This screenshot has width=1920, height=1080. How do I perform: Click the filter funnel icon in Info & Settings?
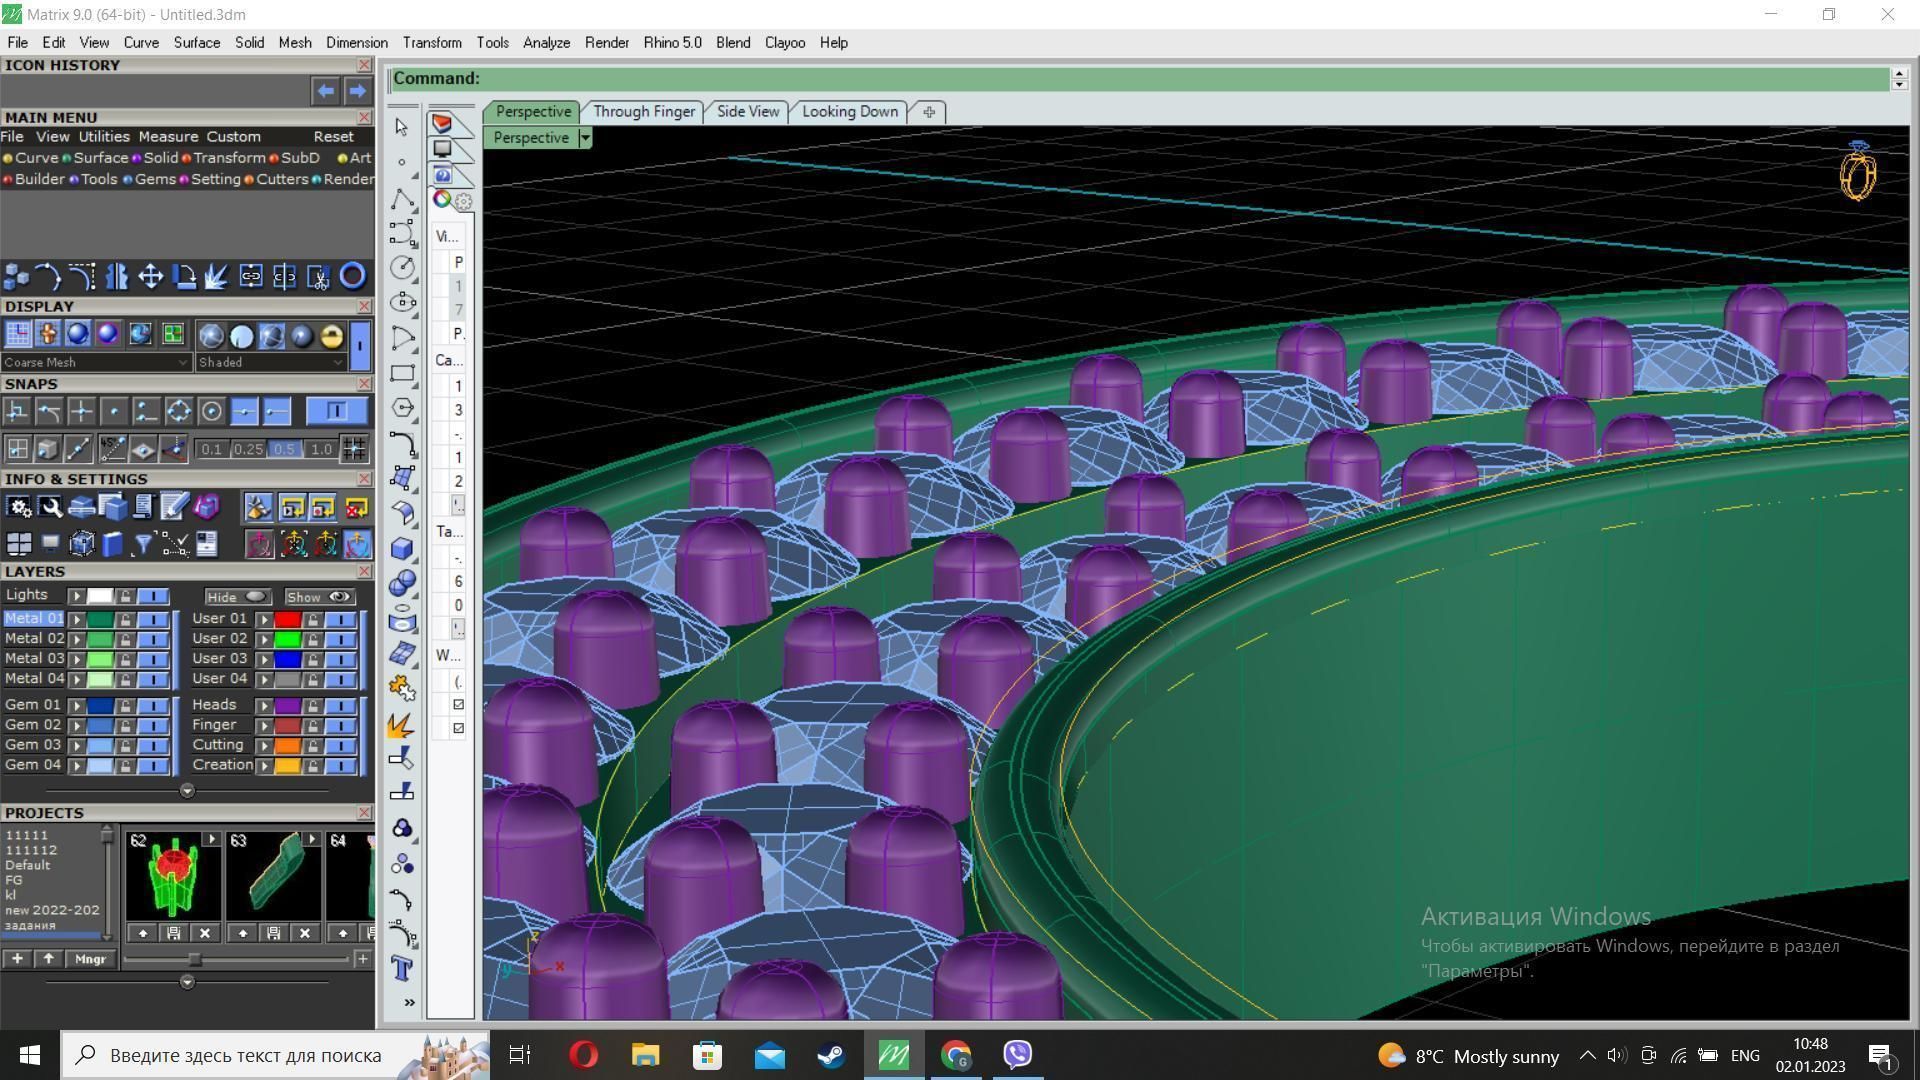[143, 544]
